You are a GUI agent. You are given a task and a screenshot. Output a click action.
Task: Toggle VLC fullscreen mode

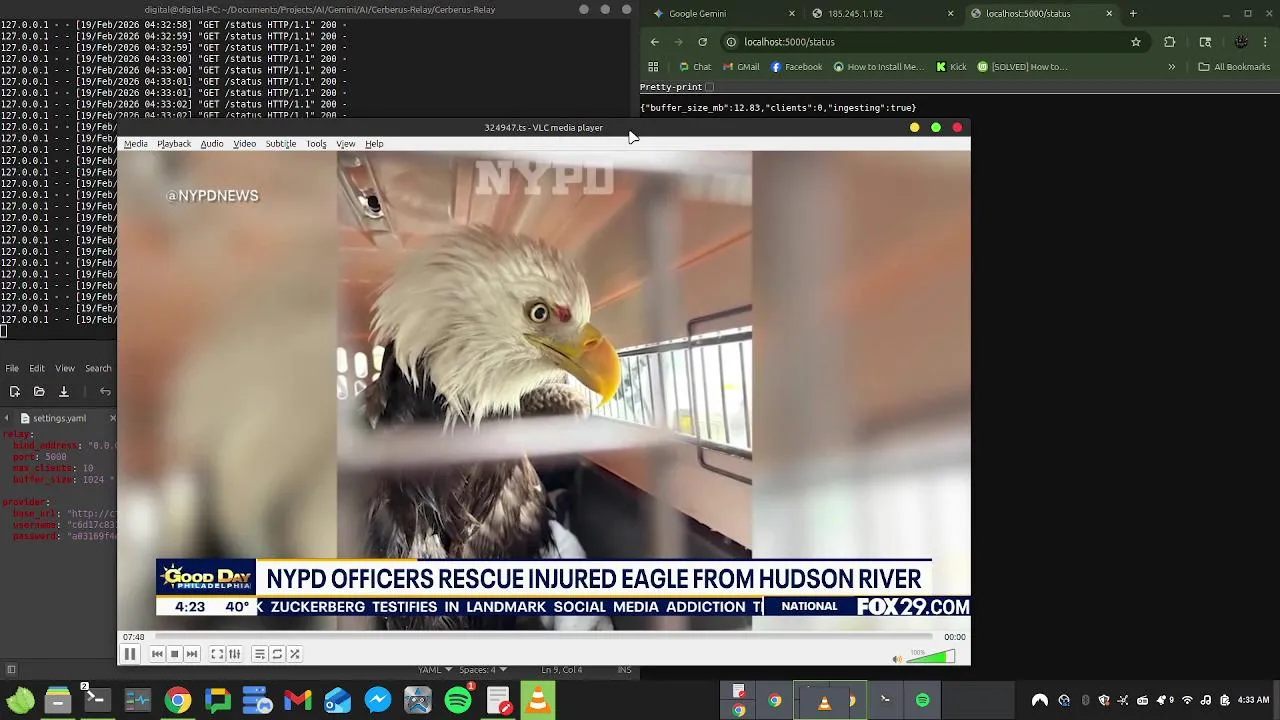(x=217, y=654)
